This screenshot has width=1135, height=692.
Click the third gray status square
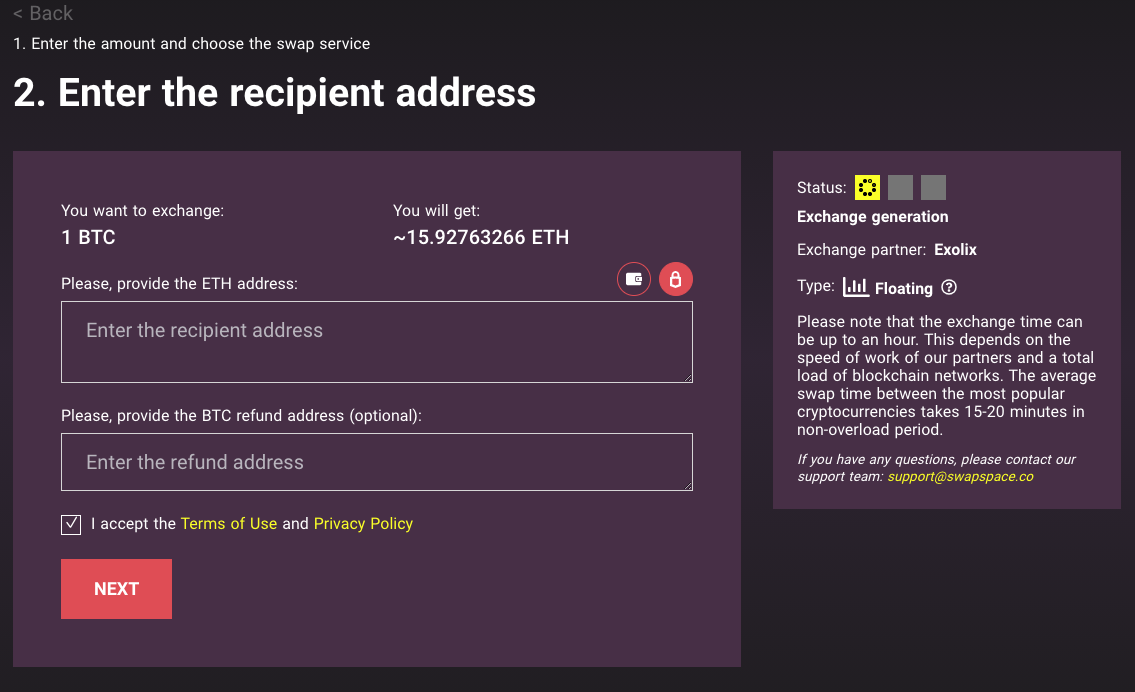[x=933, y=187]
